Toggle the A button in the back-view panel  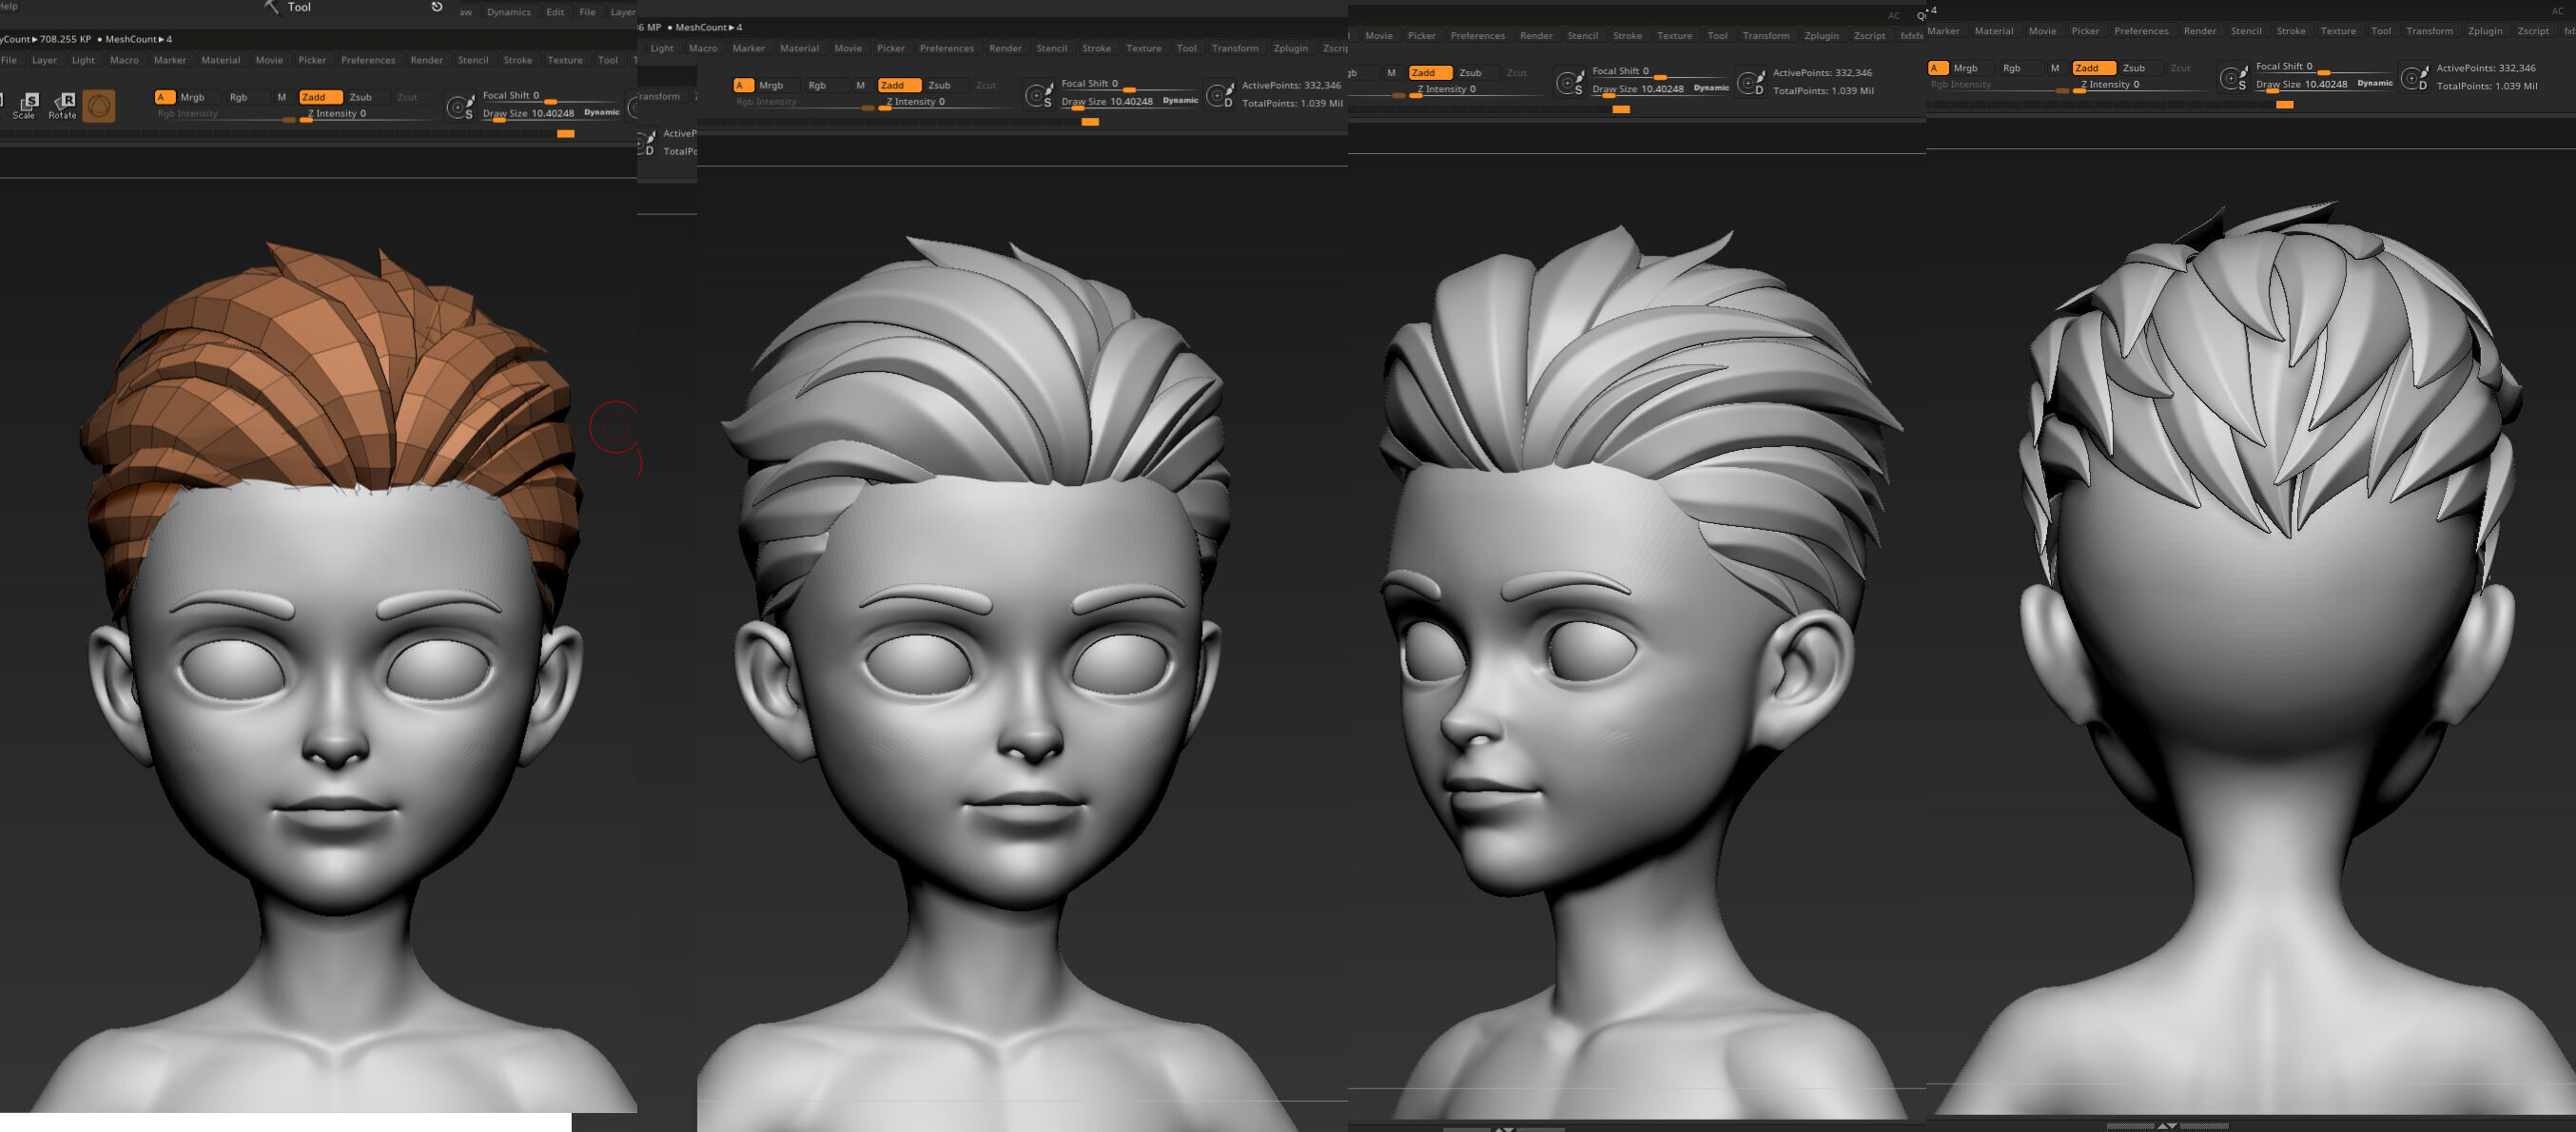(x=1938, y=68)
